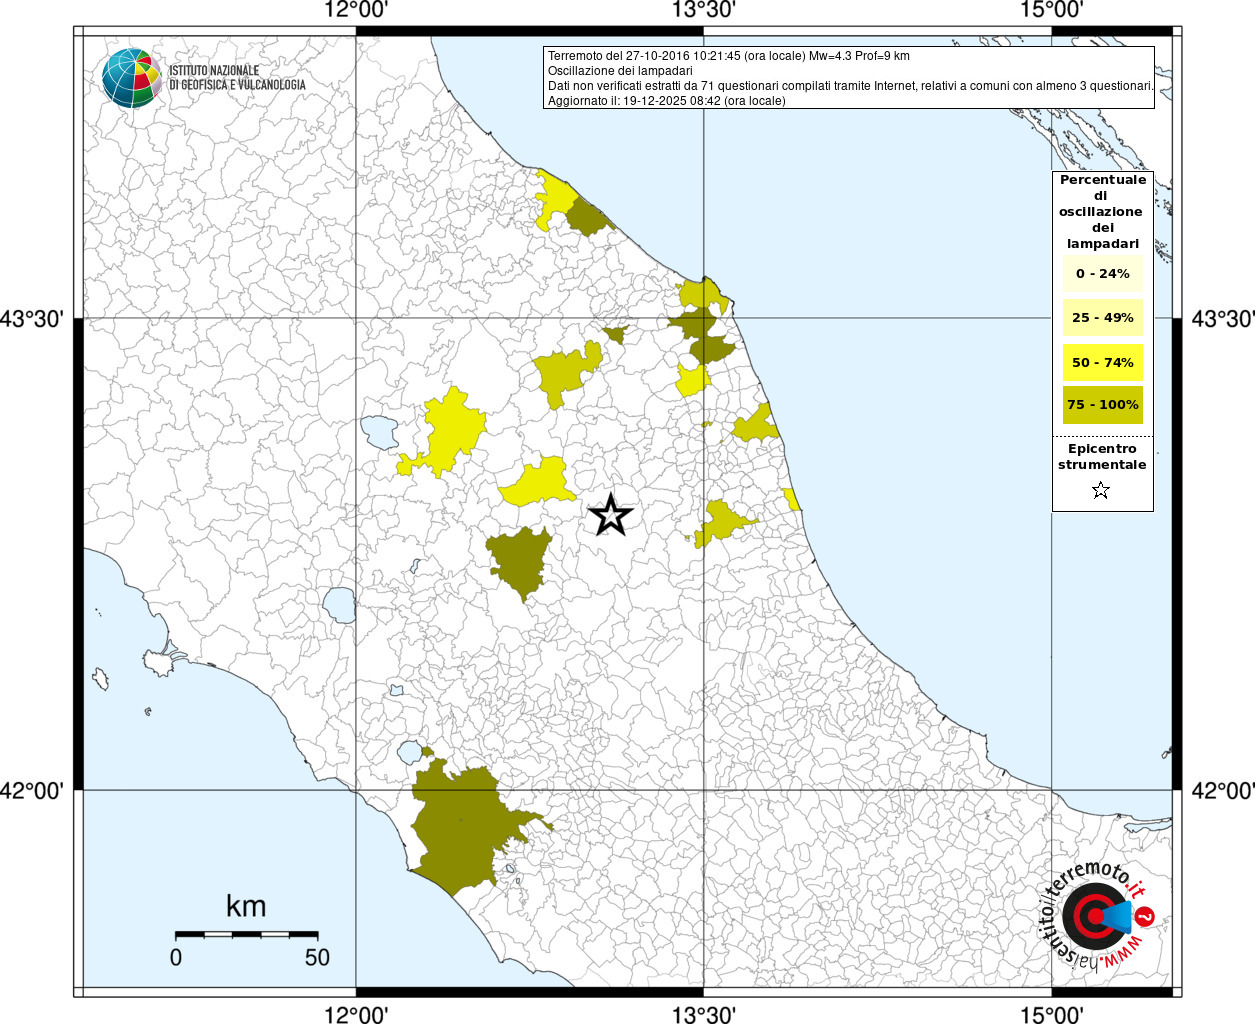Click the star symbol in the legend
Screen dimensions: 1255x1024
click(1101, 490)
